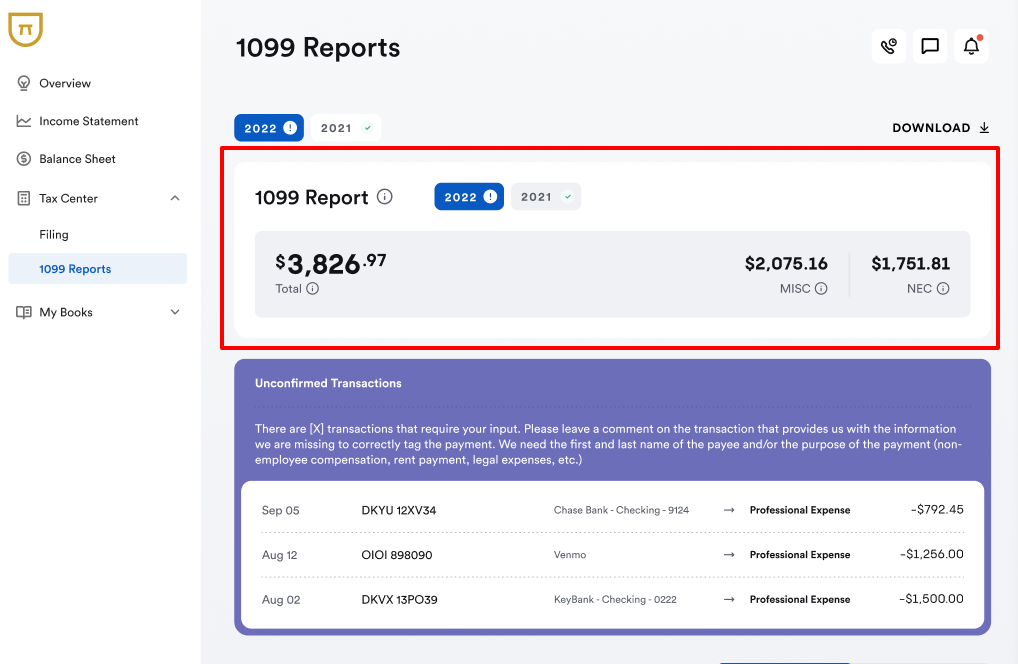Select the 2022 tab above the report card
The image size is (1018, 664).
(x=269, y=128)
